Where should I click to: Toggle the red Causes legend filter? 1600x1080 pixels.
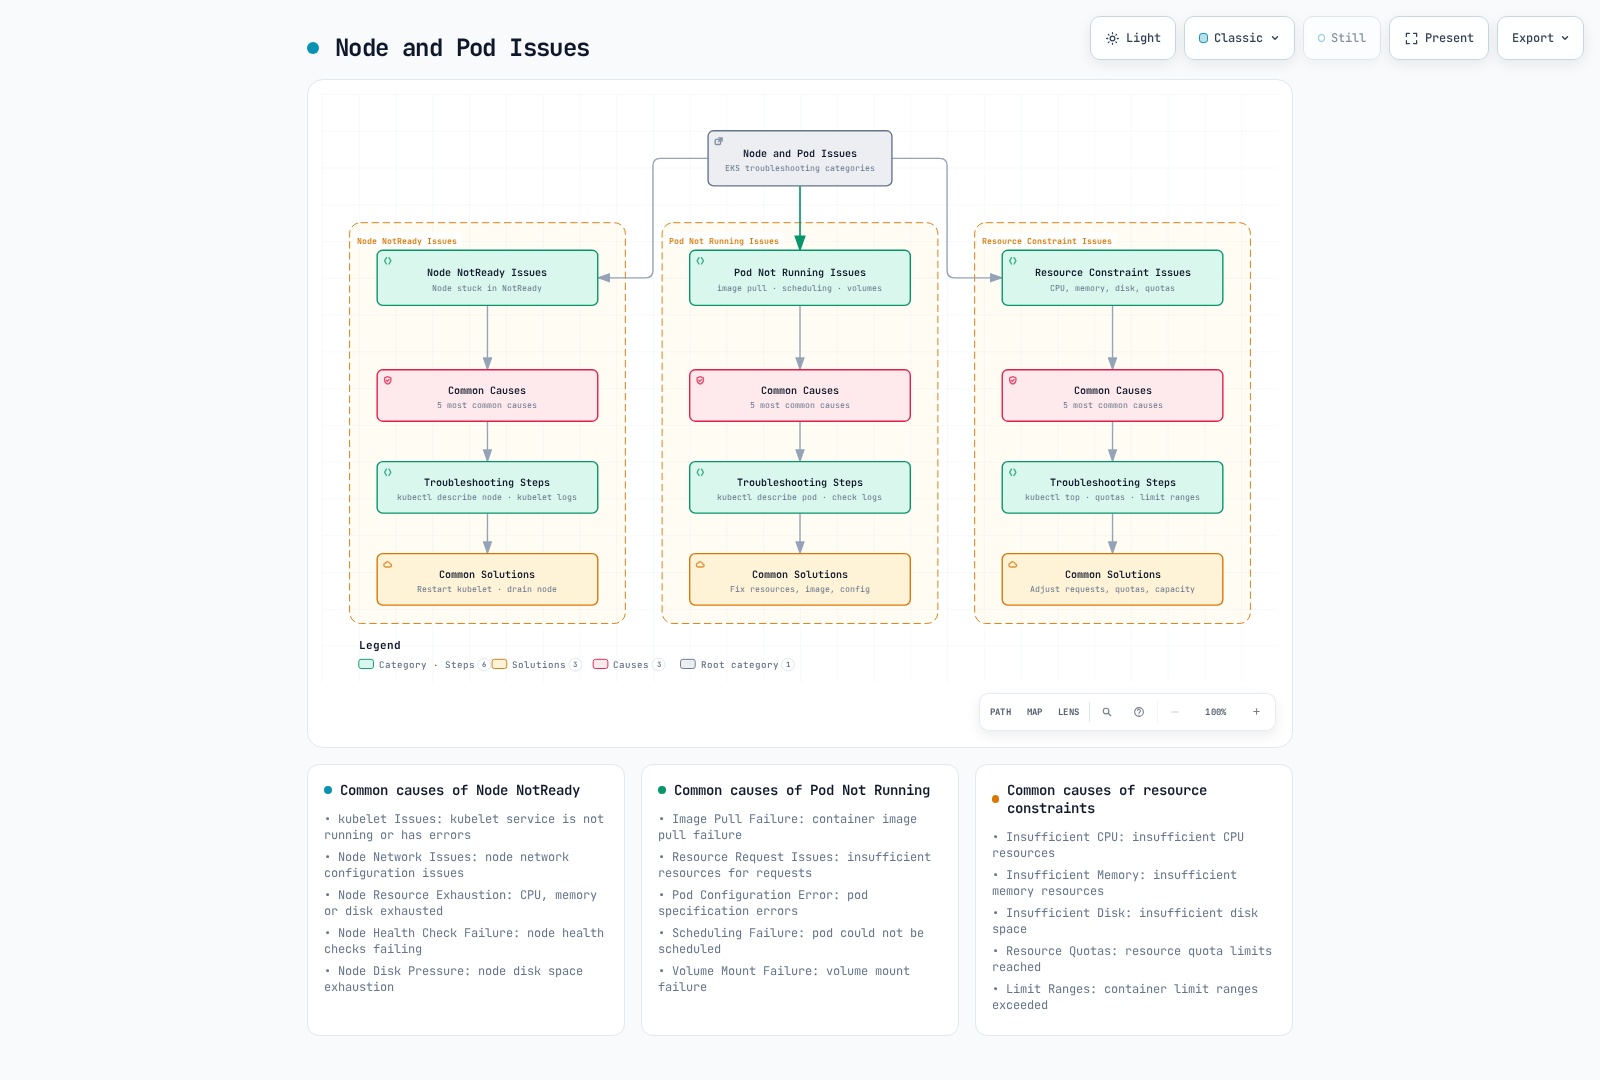click(x=628, y=665)
